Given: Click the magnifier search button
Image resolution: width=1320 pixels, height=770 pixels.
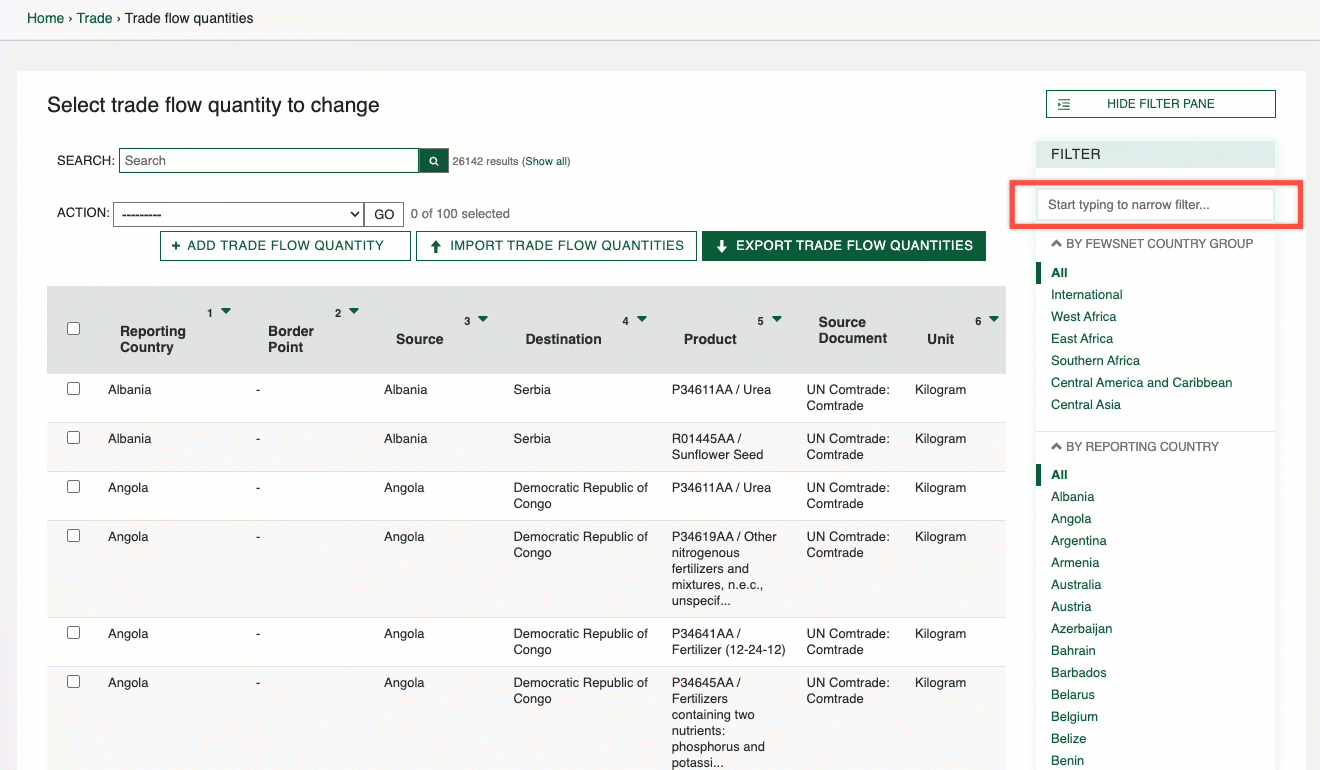Looking at the screenshot, I should (433, 161).
